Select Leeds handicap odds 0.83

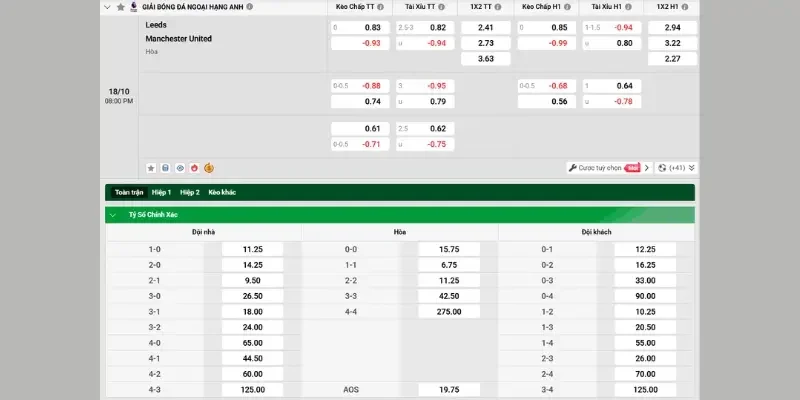pos(360,28)
